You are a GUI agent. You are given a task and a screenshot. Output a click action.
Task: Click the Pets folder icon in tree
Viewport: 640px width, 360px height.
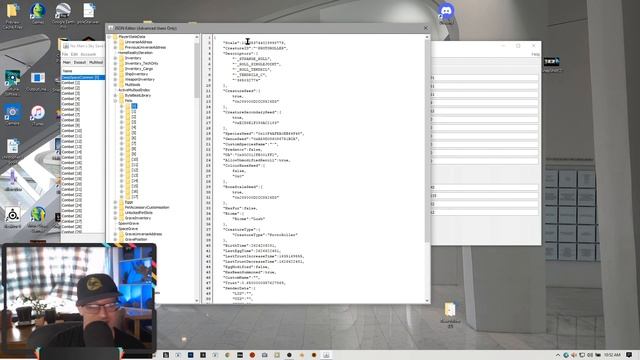click(122, 100)
